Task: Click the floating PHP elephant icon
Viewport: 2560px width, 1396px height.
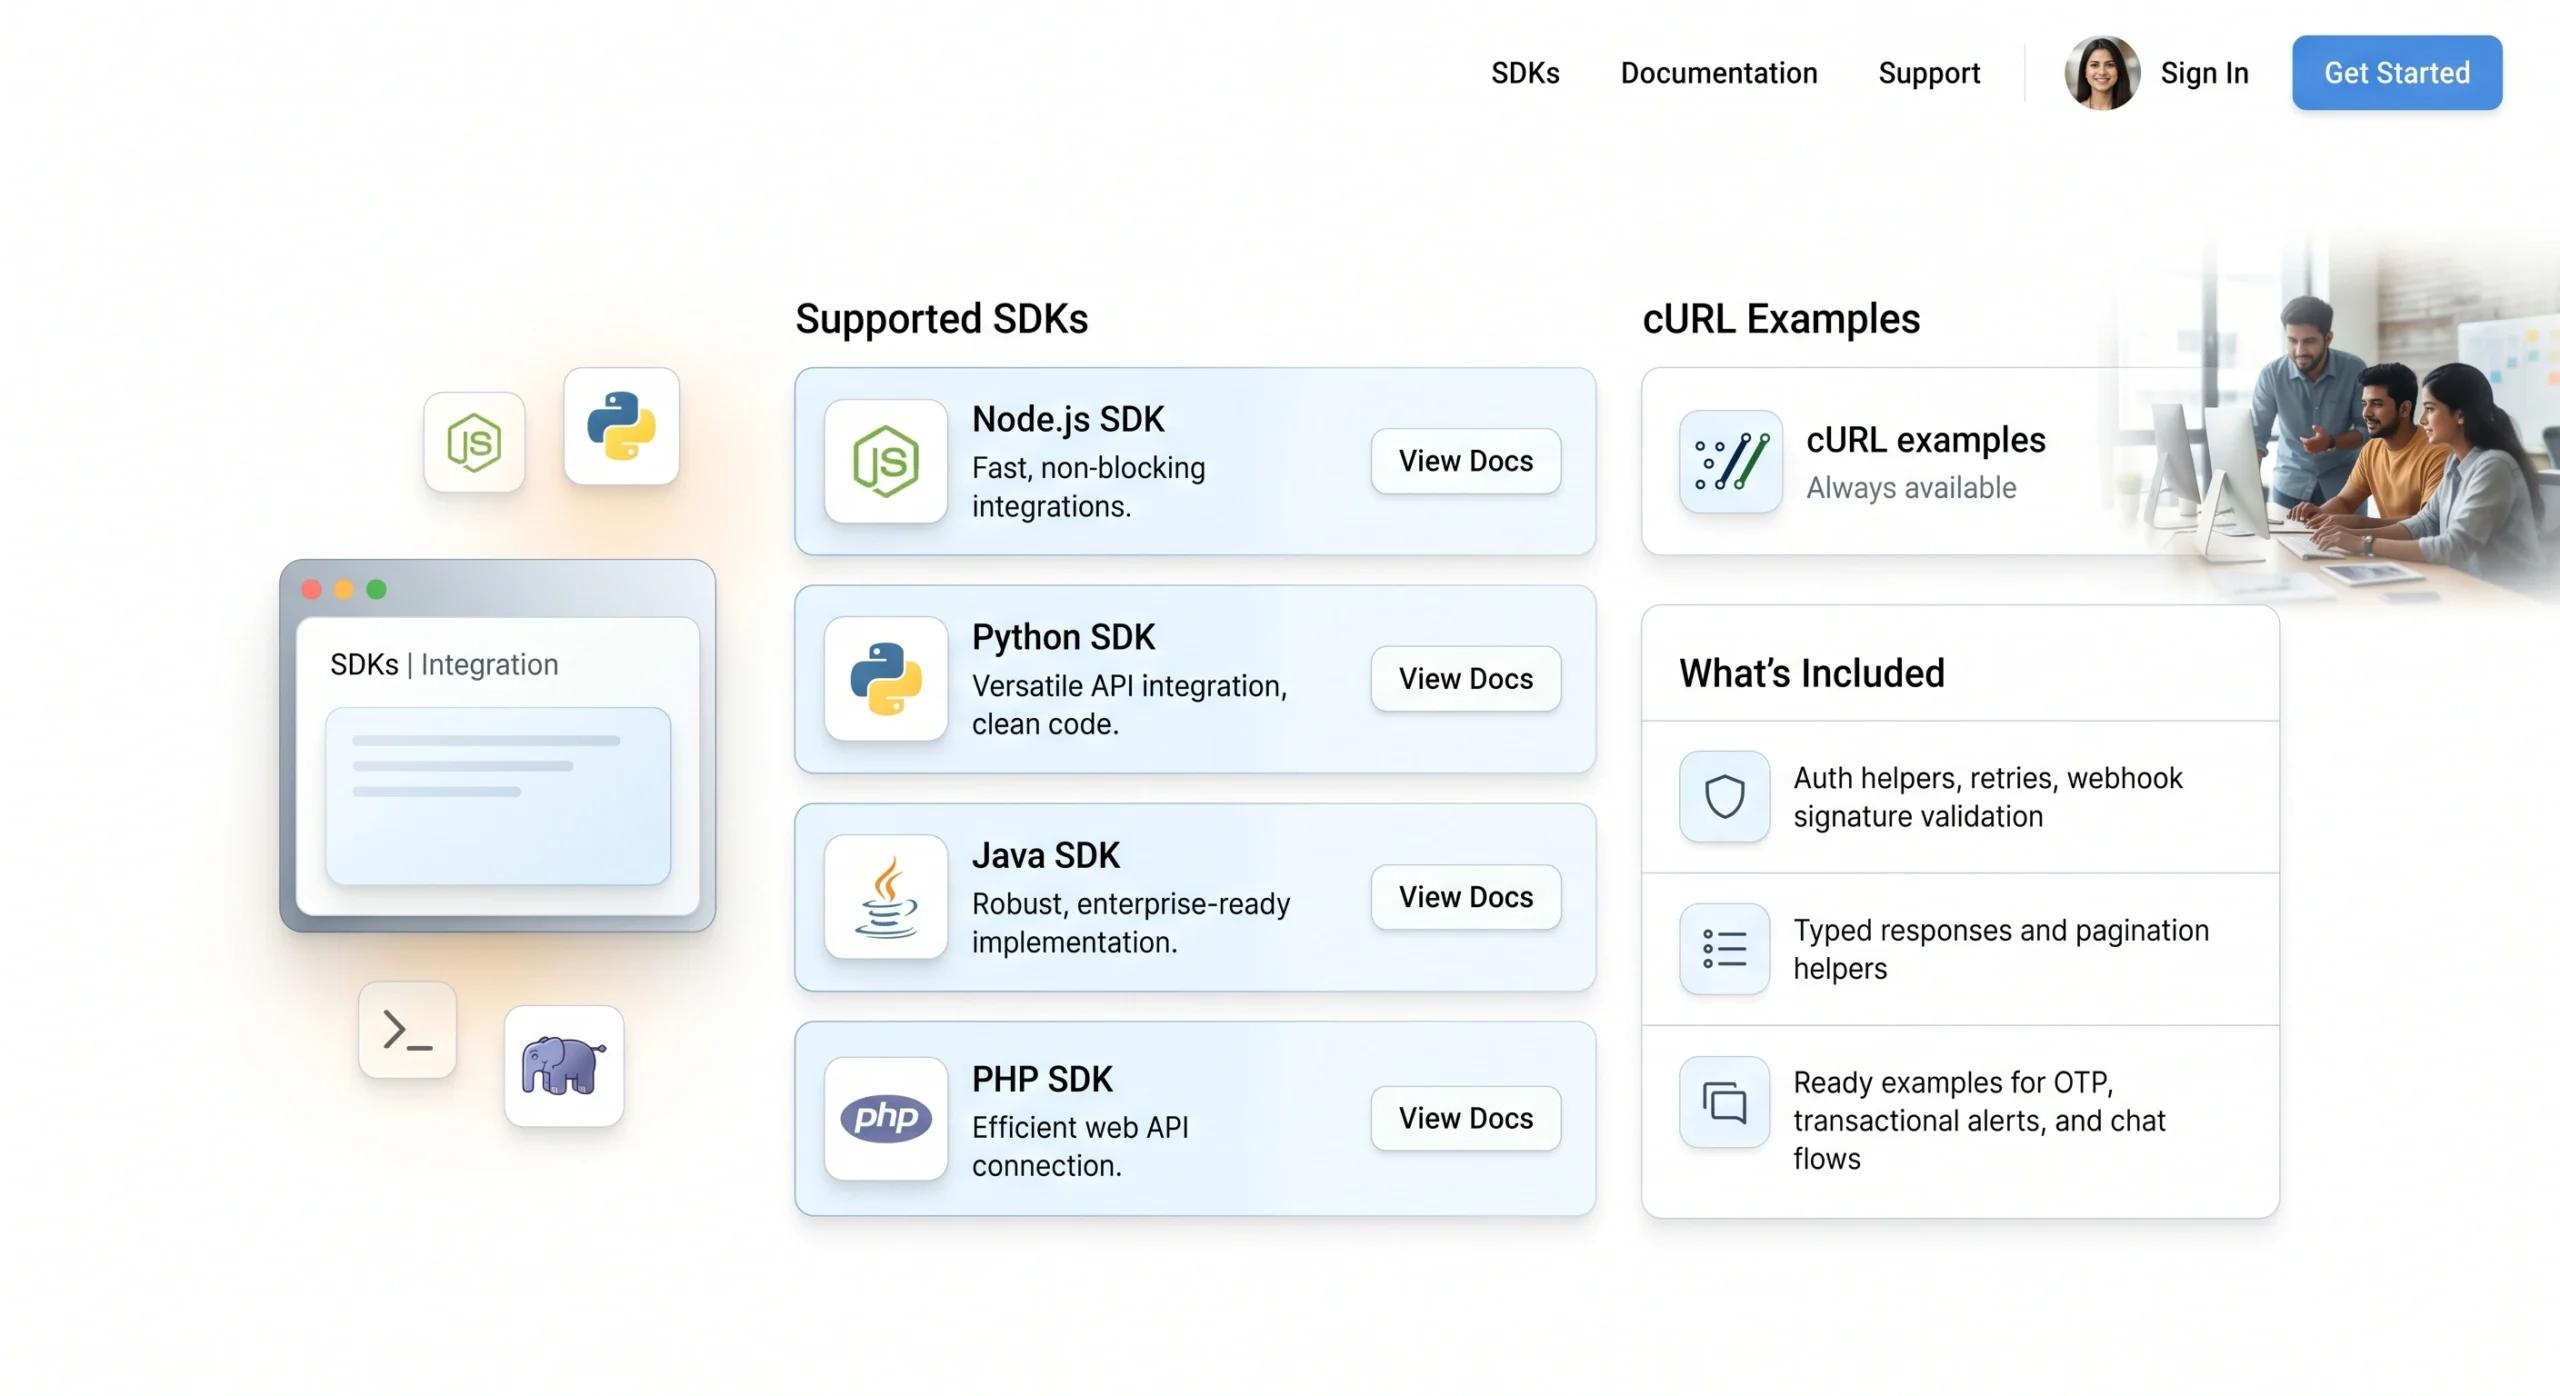Action: click(564, 1066)
